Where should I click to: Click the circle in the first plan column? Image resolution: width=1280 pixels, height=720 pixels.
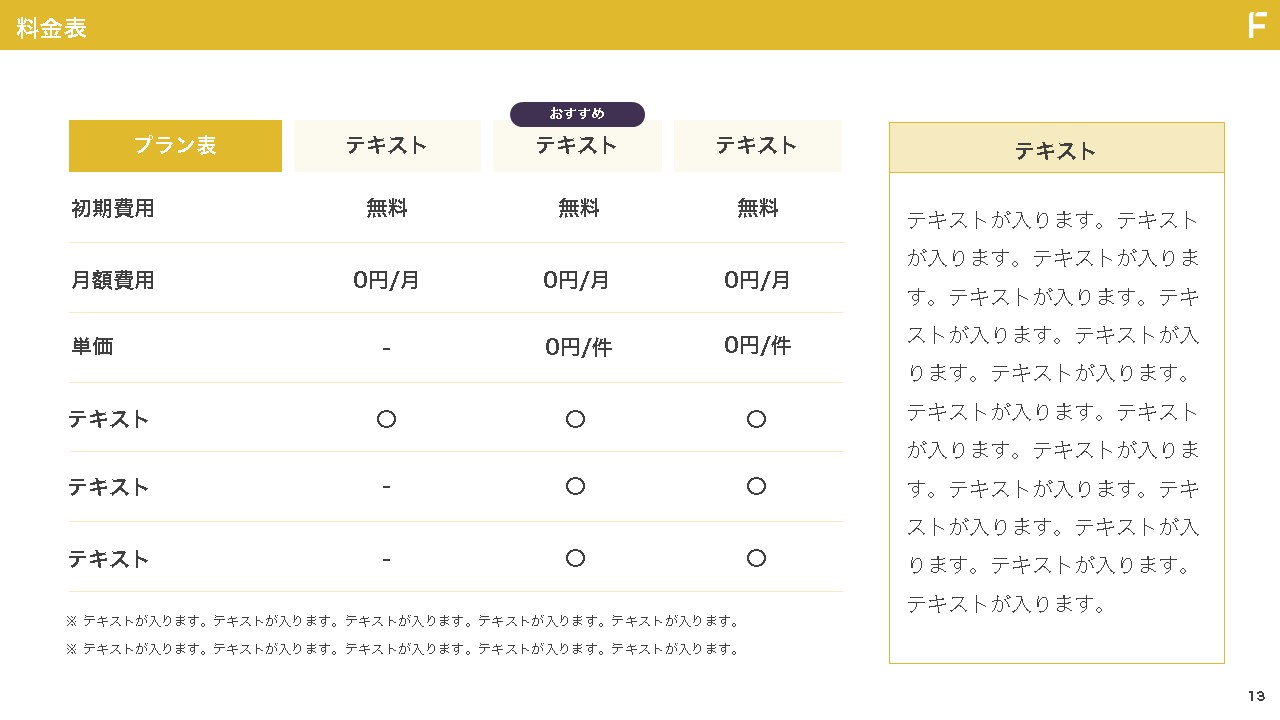coord(386,419)
